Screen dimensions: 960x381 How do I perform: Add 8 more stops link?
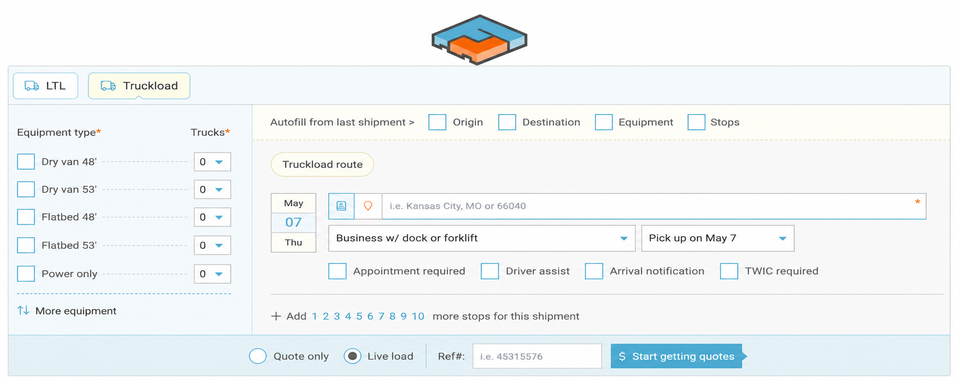pos(392,317)
